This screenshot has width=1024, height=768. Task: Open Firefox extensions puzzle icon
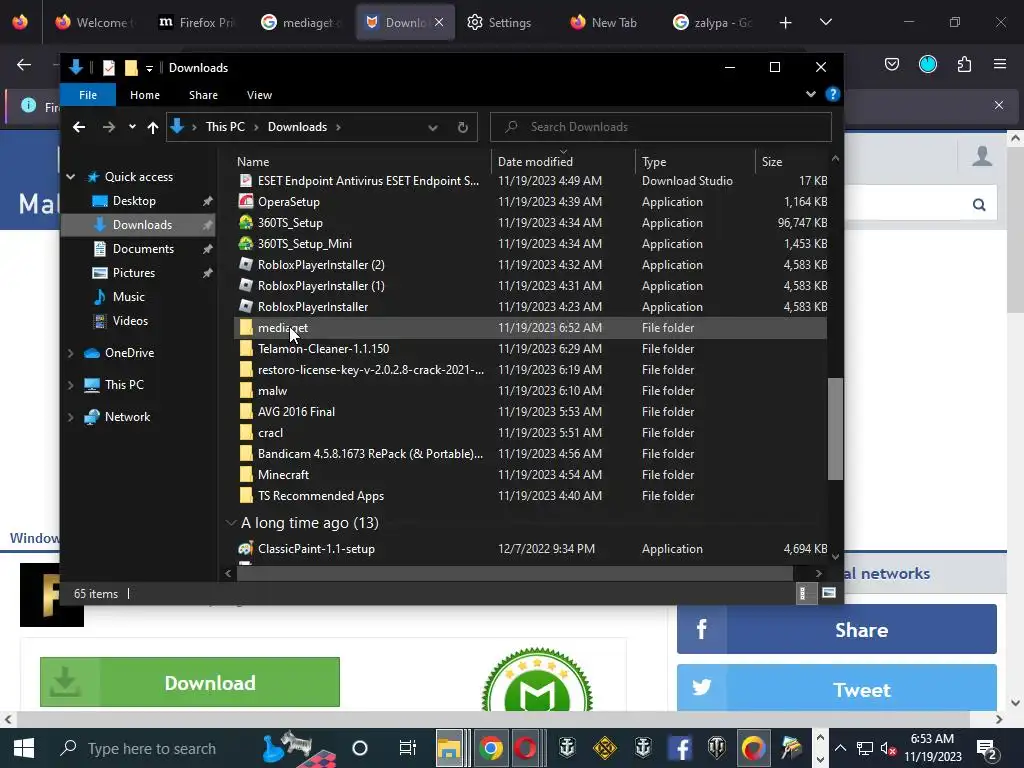964,64
